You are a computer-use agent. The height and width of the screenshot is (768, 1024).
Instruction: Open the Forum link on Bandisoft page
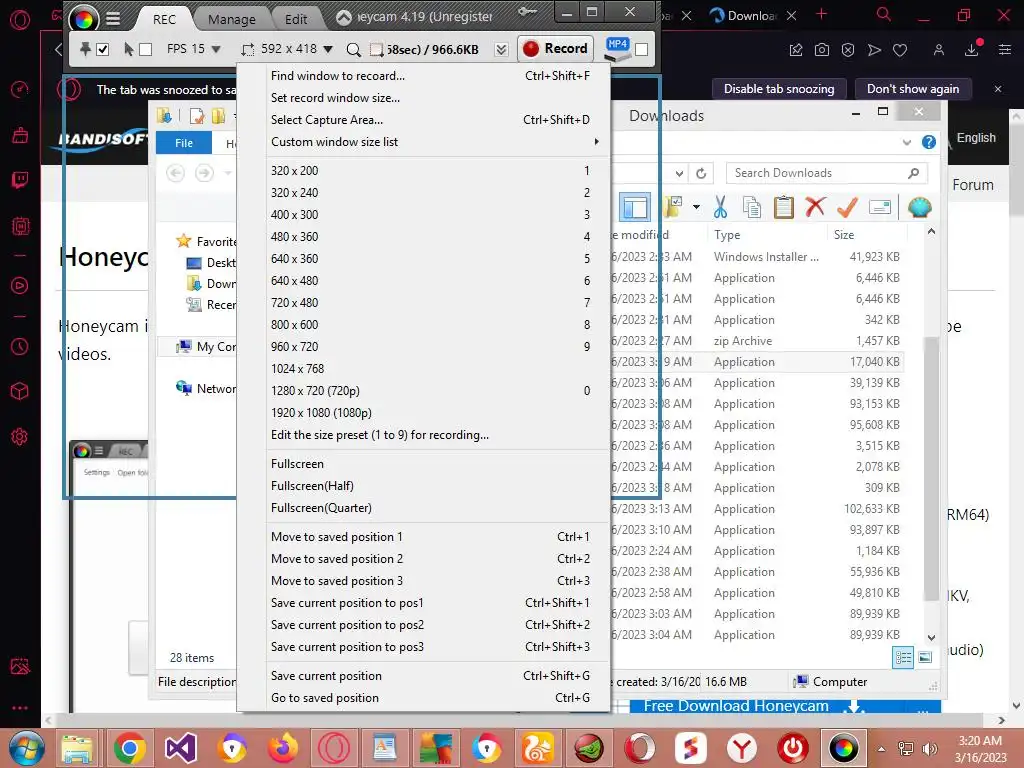click(972, 185)
